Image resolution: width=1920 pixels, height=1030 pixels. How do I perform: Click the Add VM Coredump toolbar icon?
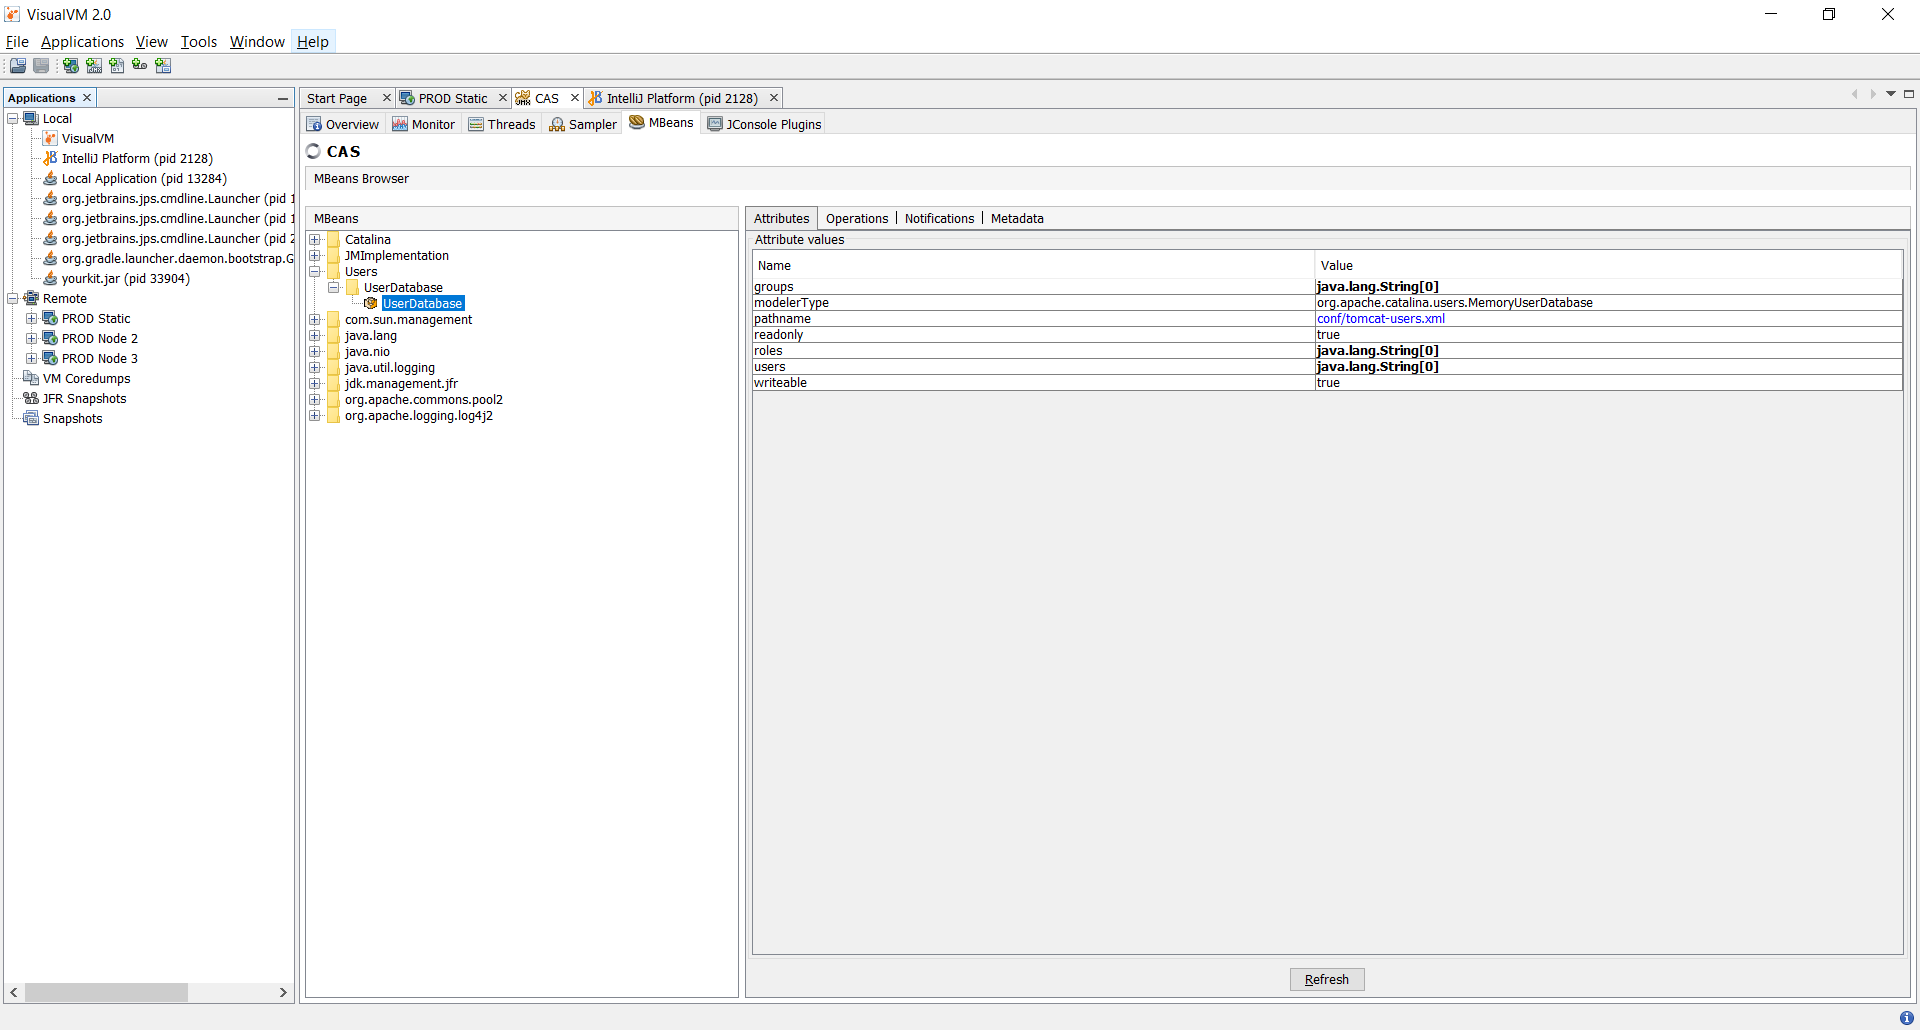pyautogui.click(x=117, y=66)
